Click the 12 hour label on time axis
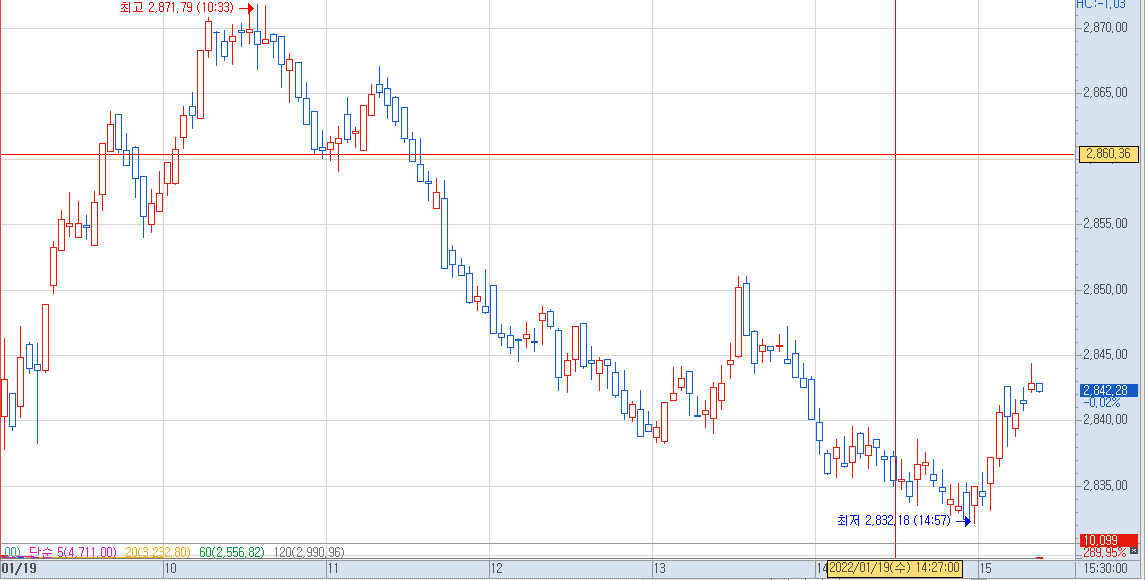Viewport: 1145px width, 580px height. (496, 568)
